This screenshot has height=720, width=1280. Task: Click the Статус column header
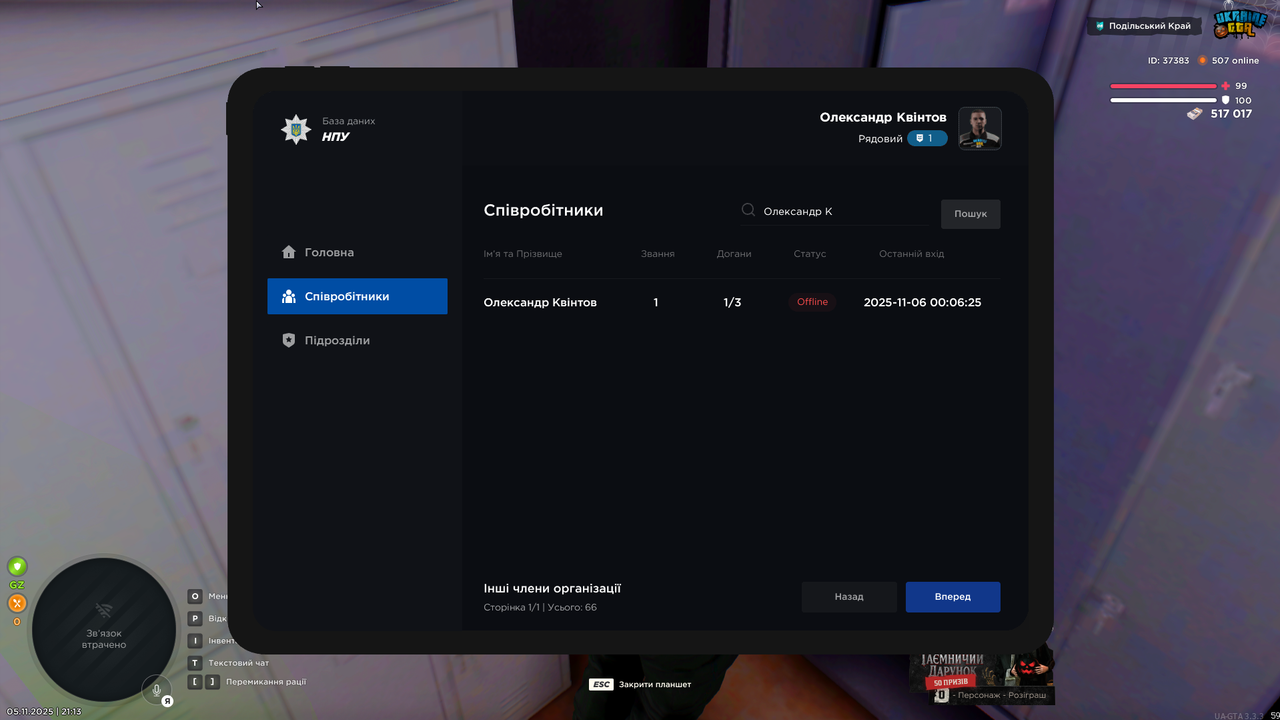click(810, 254)
